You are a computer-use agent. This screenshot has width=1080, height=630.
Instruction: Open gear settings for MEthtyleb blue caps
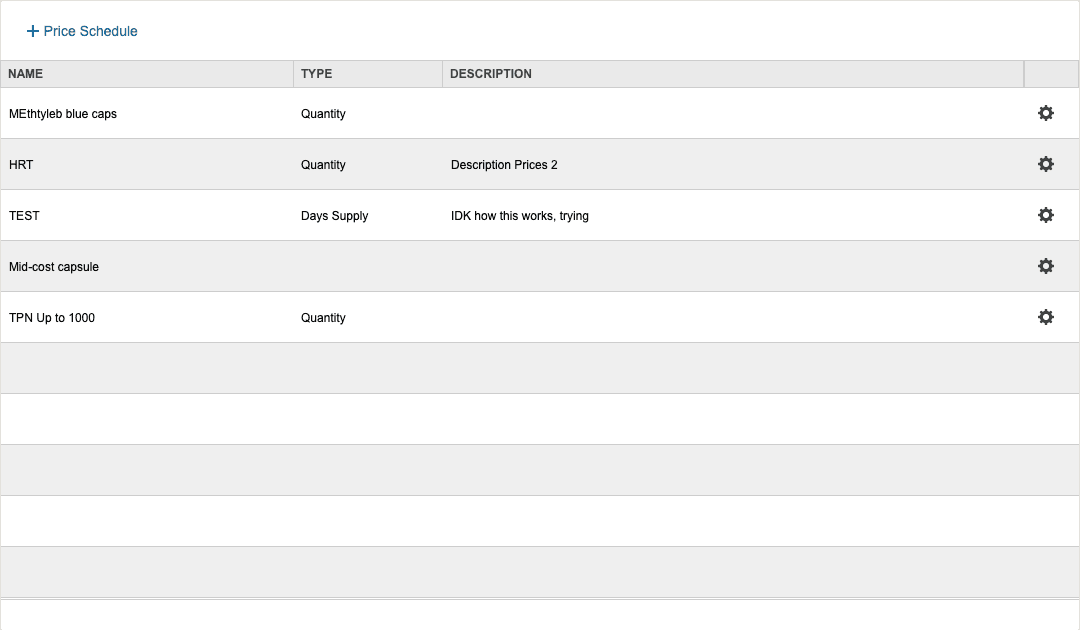coord(1046,113)
